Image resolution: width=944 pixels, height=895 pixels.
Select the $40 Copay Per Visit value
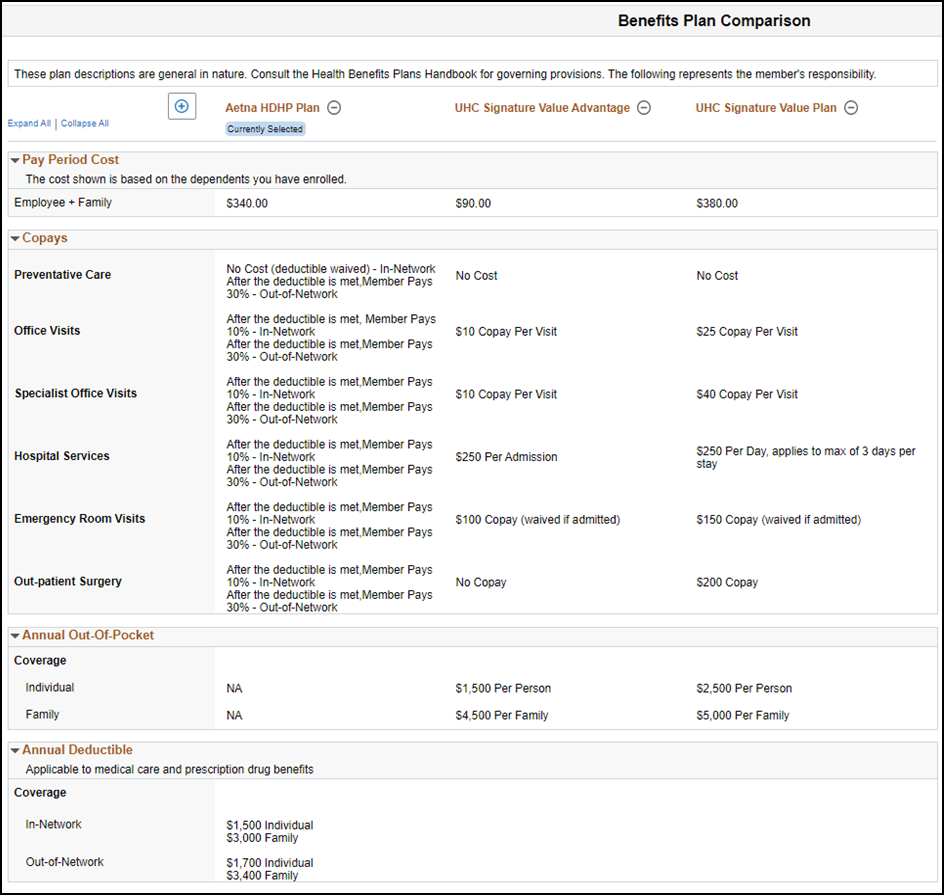[747, 394]
